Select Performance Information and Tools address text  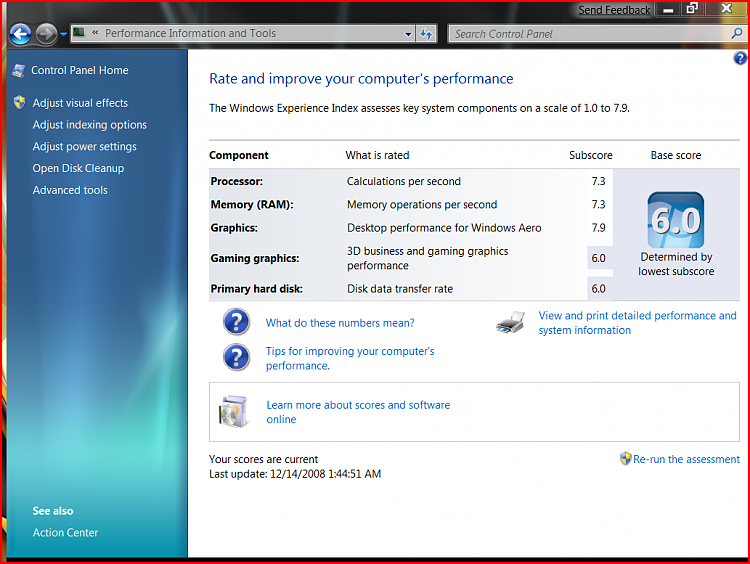[x=190, y=33]
